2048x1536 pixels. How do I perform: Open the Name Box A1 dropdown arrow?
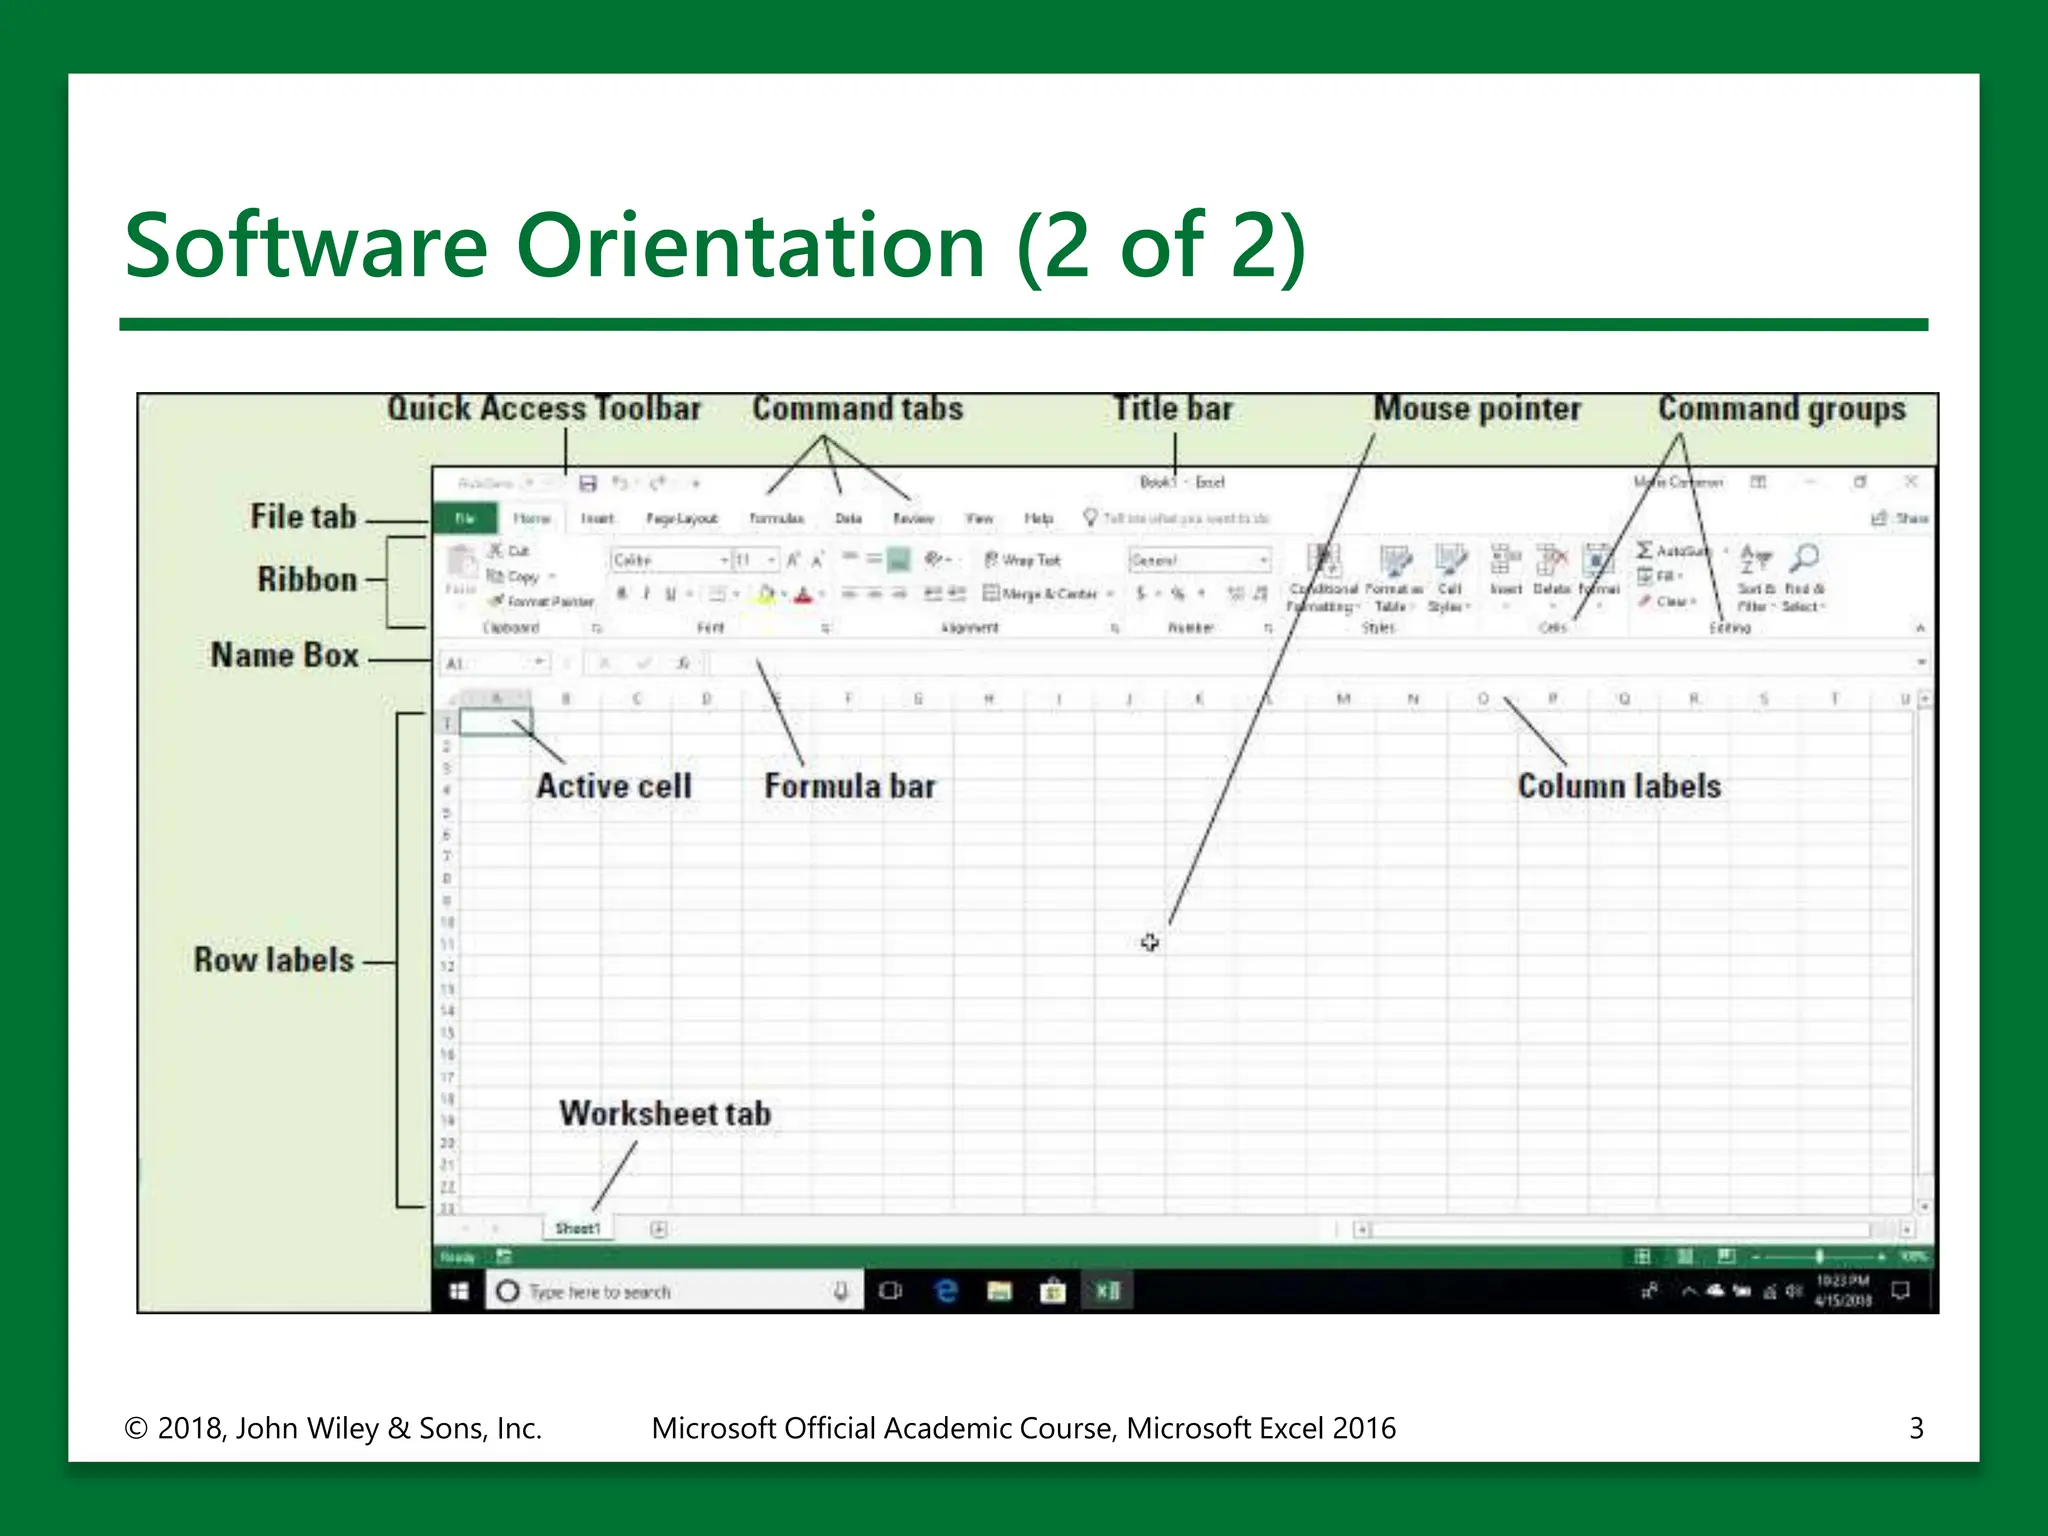(x=539, y=662)
